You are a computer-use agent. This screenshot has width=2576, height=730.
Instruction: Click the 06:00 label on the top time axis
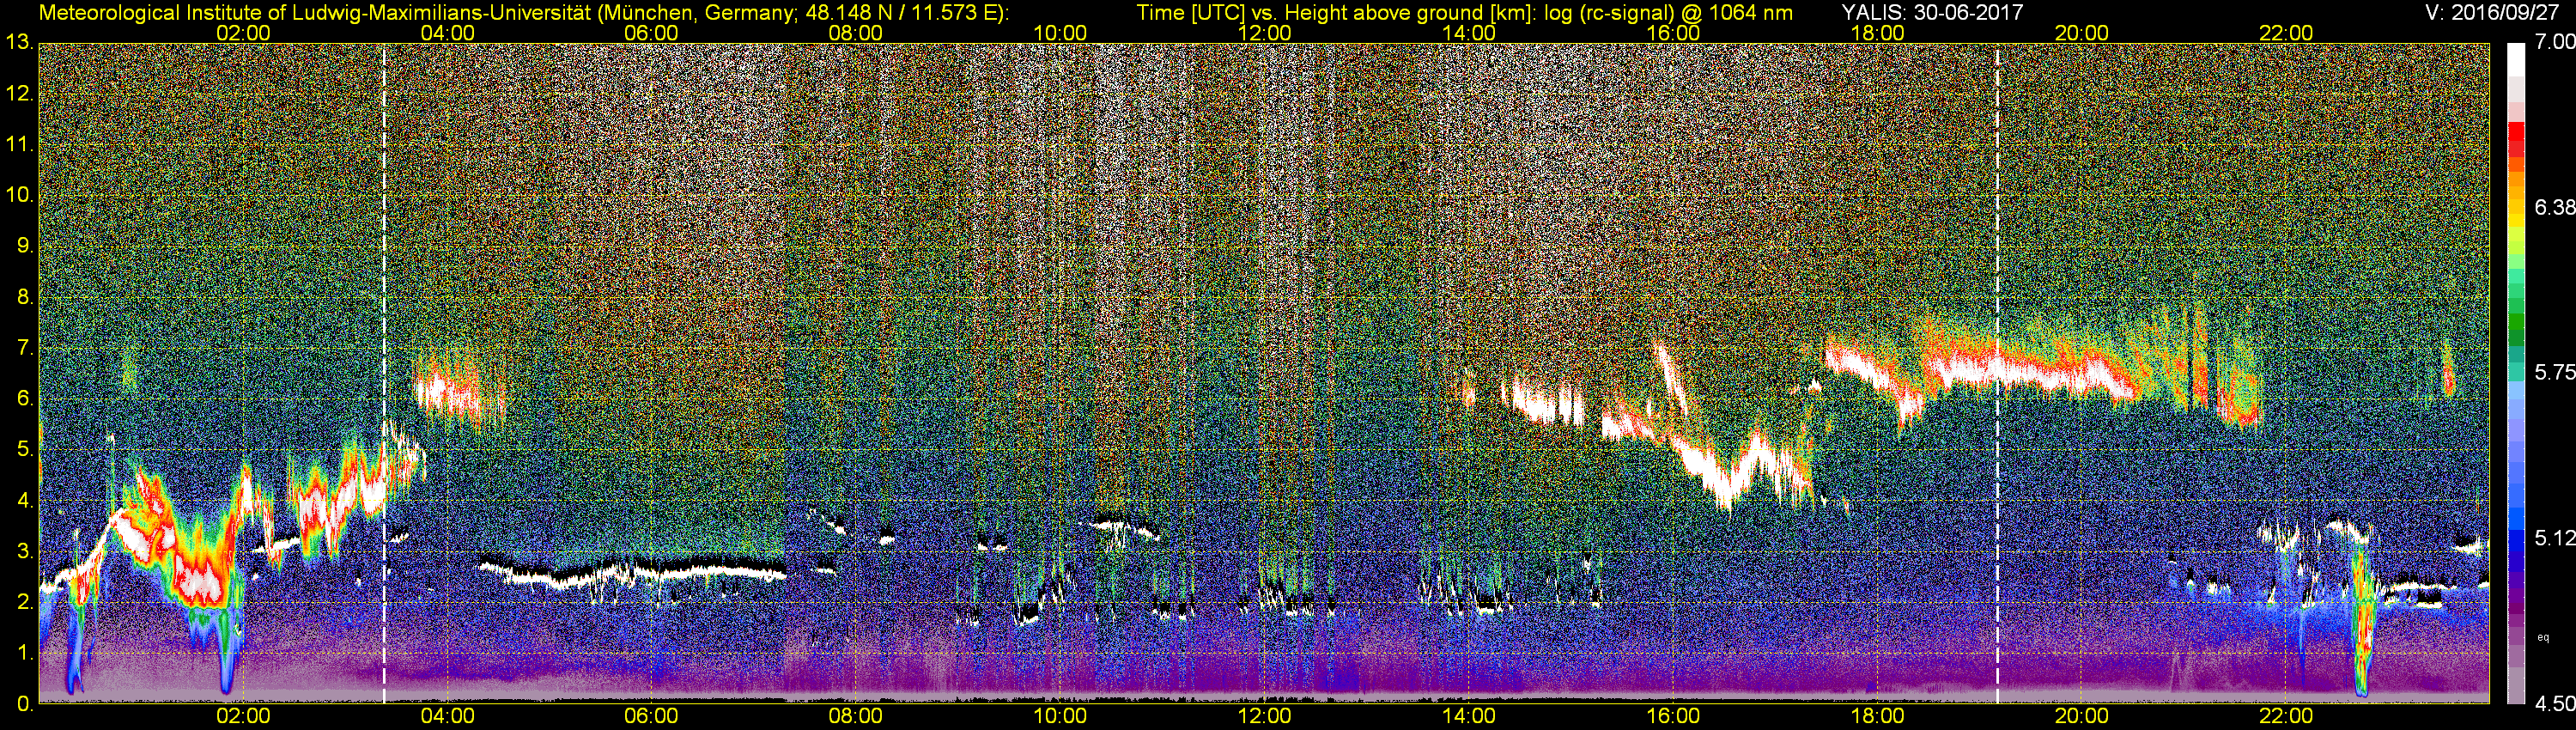[x=651, y=33]
